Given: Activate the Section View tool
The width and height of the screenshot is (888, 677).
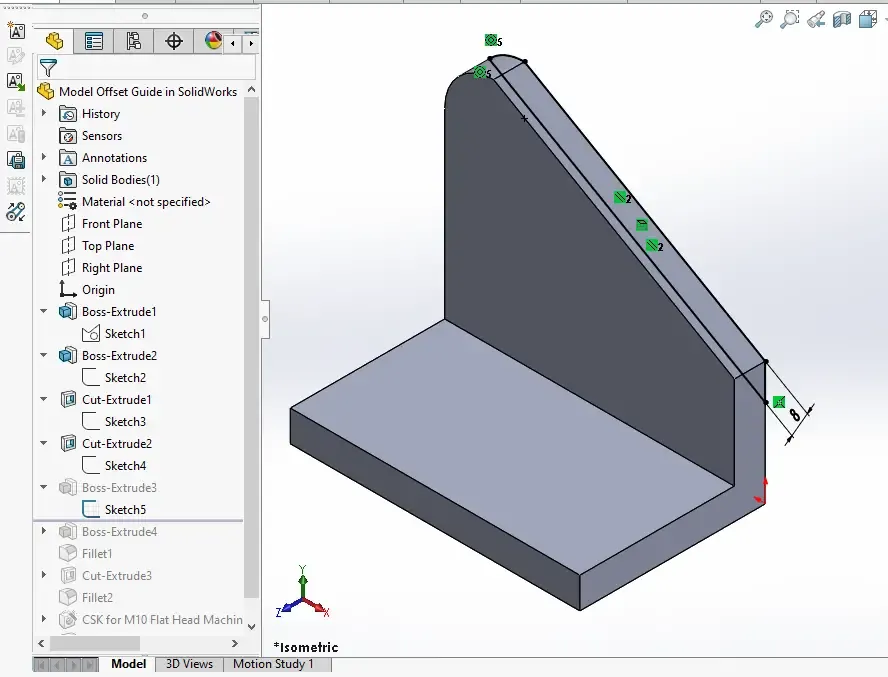Looking at the screenshot, I should point(842,19).
